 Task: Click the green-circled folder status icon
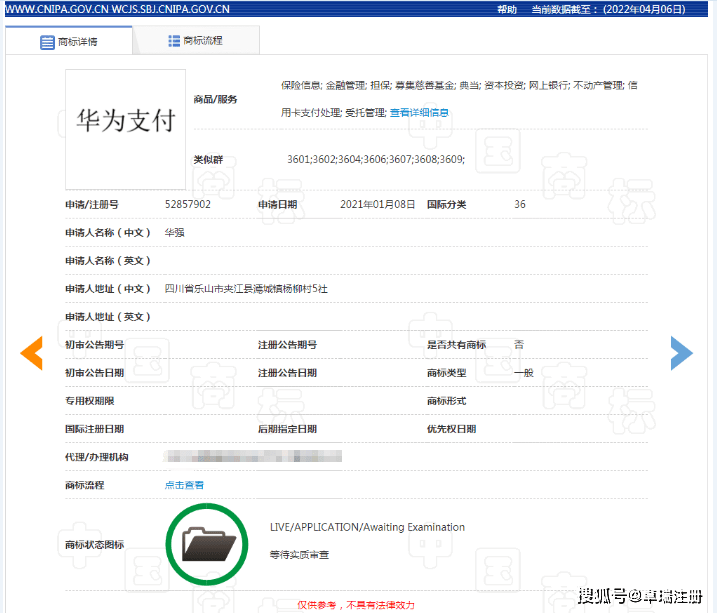[208, 544]
